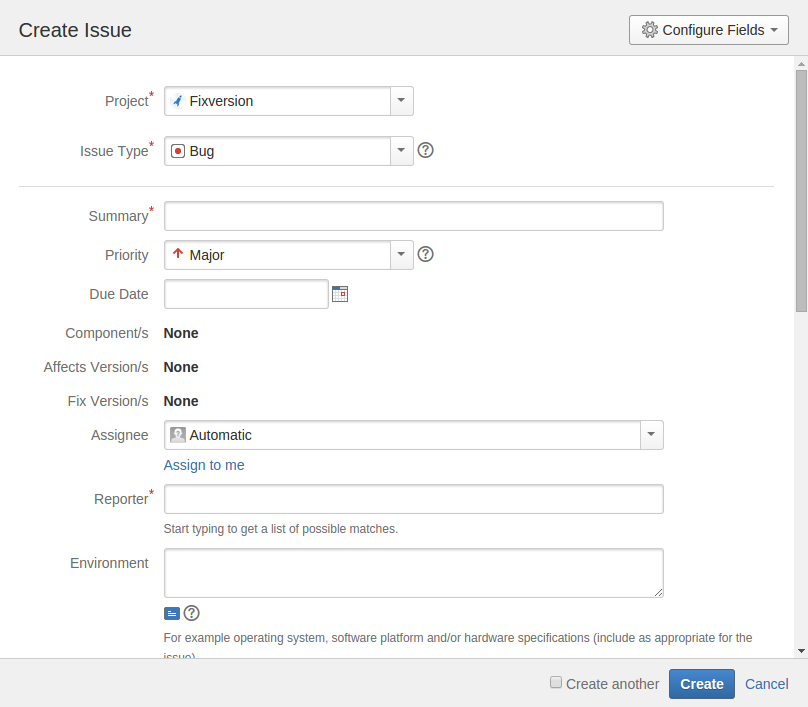Click the Issue Type help icon
The image size is (808, 707).
tap(425, 151)
